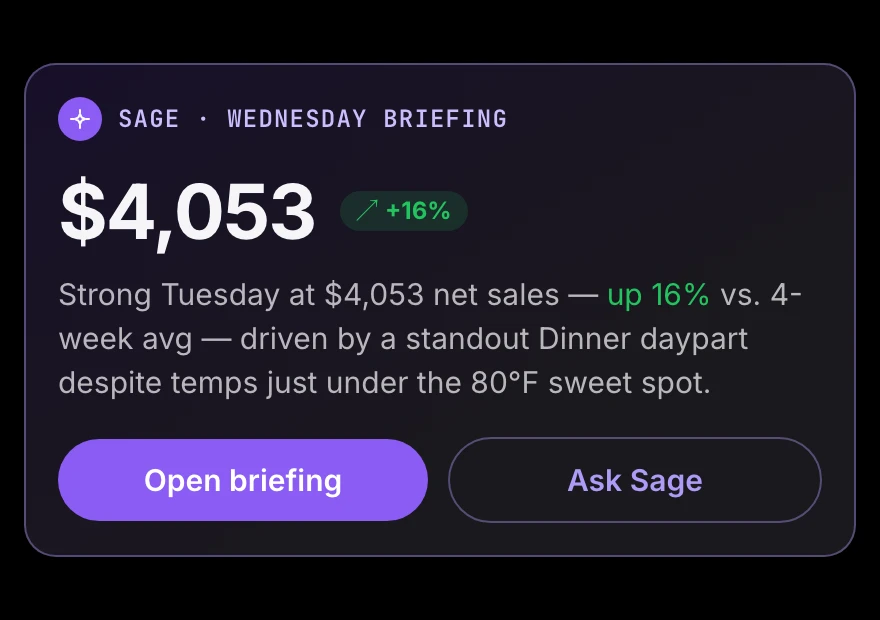Click the "Dinner daypart" phrase

[643, 339]
